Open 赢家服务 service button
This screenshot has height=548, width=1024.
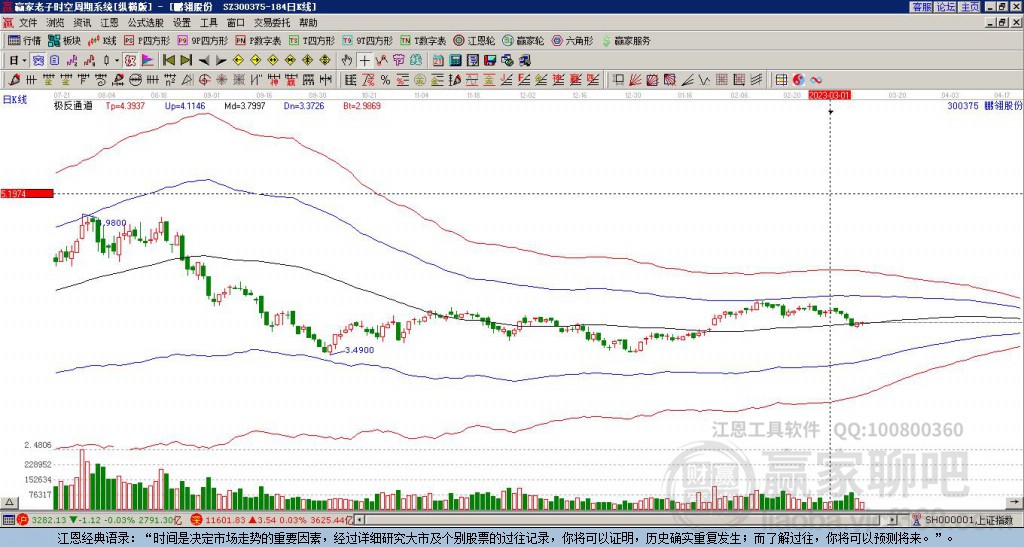[x=626, y=40]
